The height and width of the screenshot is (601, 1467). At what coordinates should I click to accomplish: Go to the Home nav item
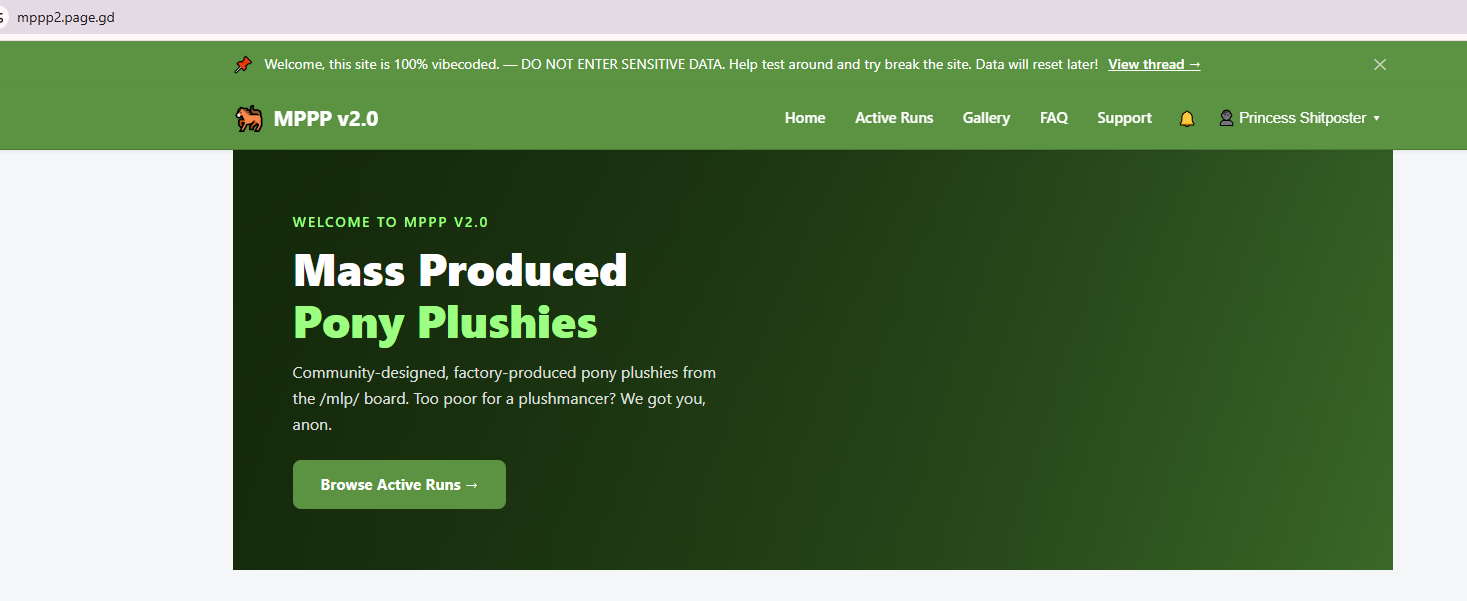click(x=805, y=118)
